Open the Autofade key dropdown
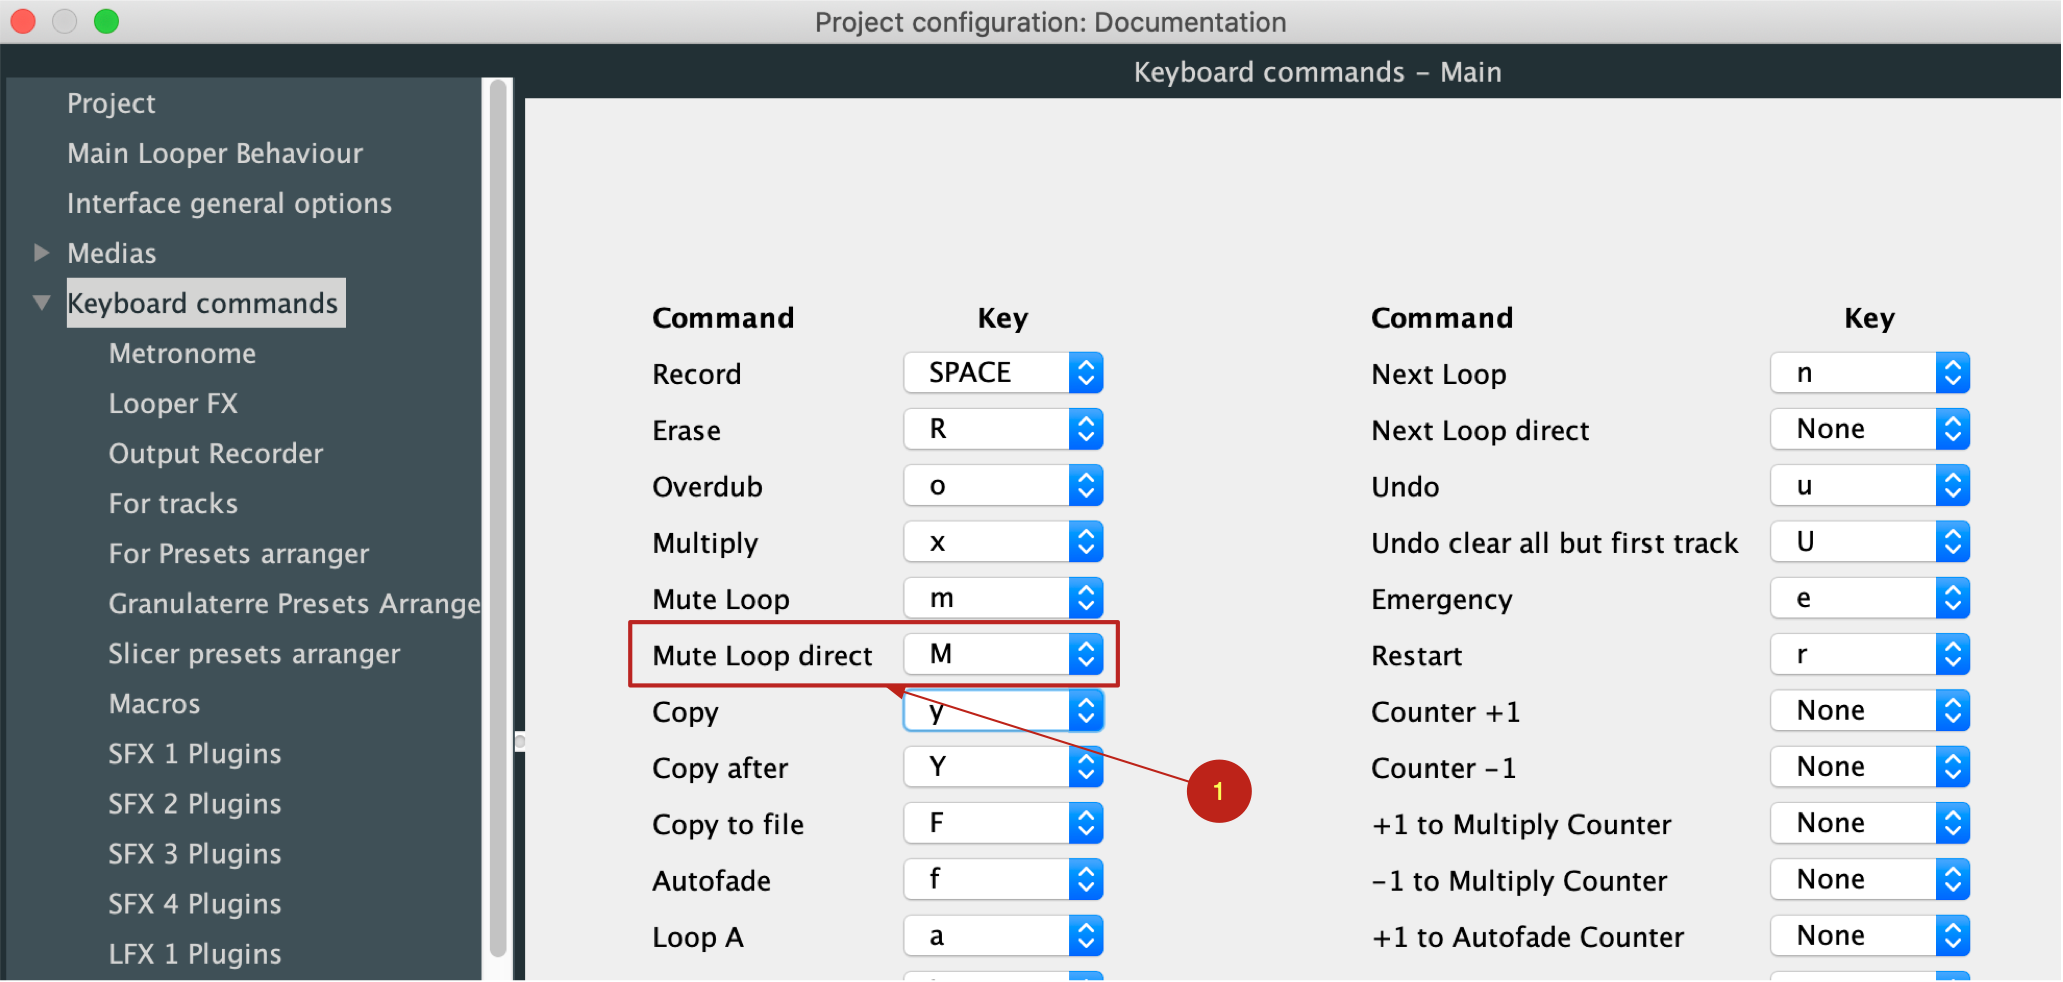The width and height of the screenshot is (2063, 982). (x=1003, y=880)
